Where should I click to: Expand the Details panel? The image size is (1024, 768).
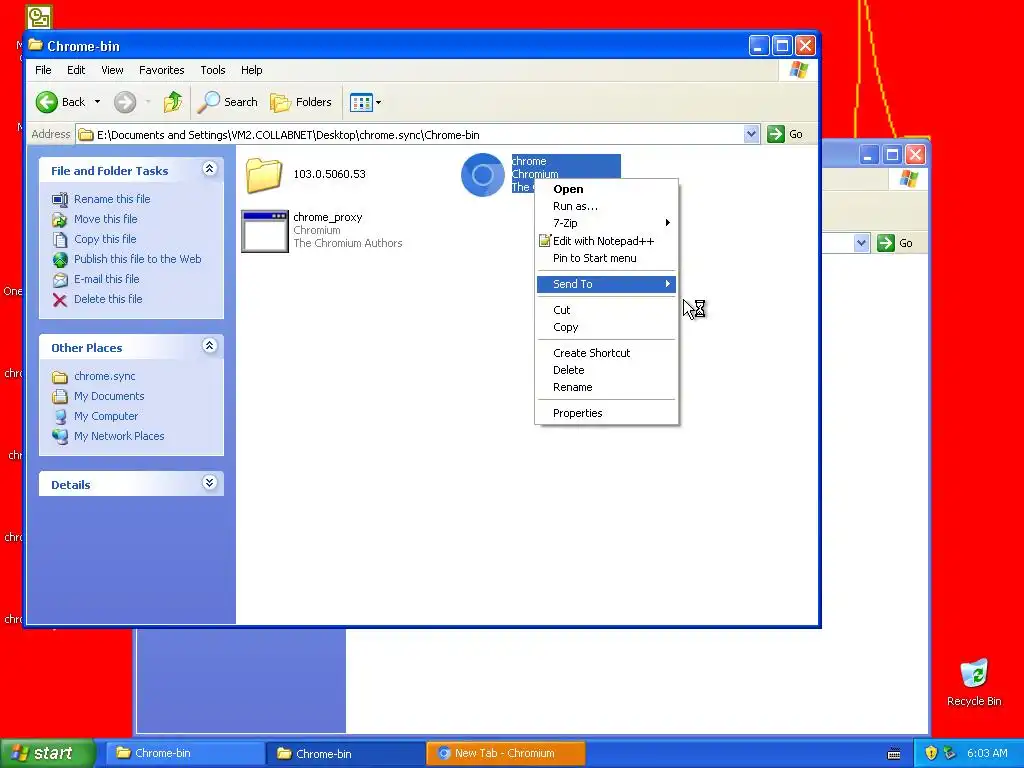coord(209,483)
